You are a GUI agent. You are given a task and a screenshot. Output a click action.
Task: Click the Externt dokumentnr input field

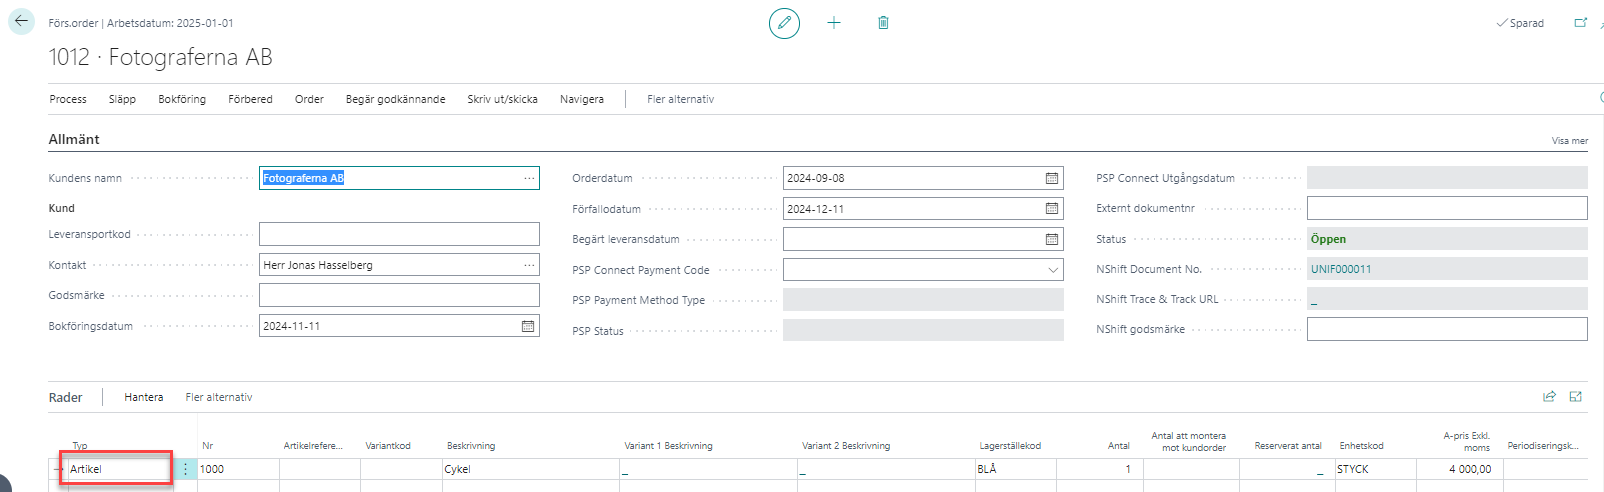1446,208
